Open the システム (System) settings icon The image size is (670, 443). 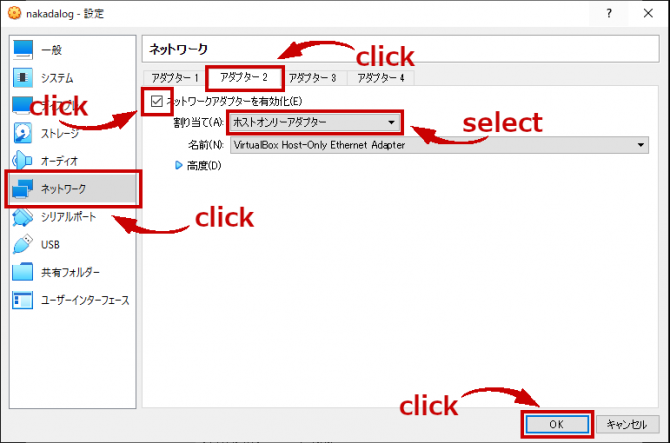pyautogui.click(x=23, y=78)
